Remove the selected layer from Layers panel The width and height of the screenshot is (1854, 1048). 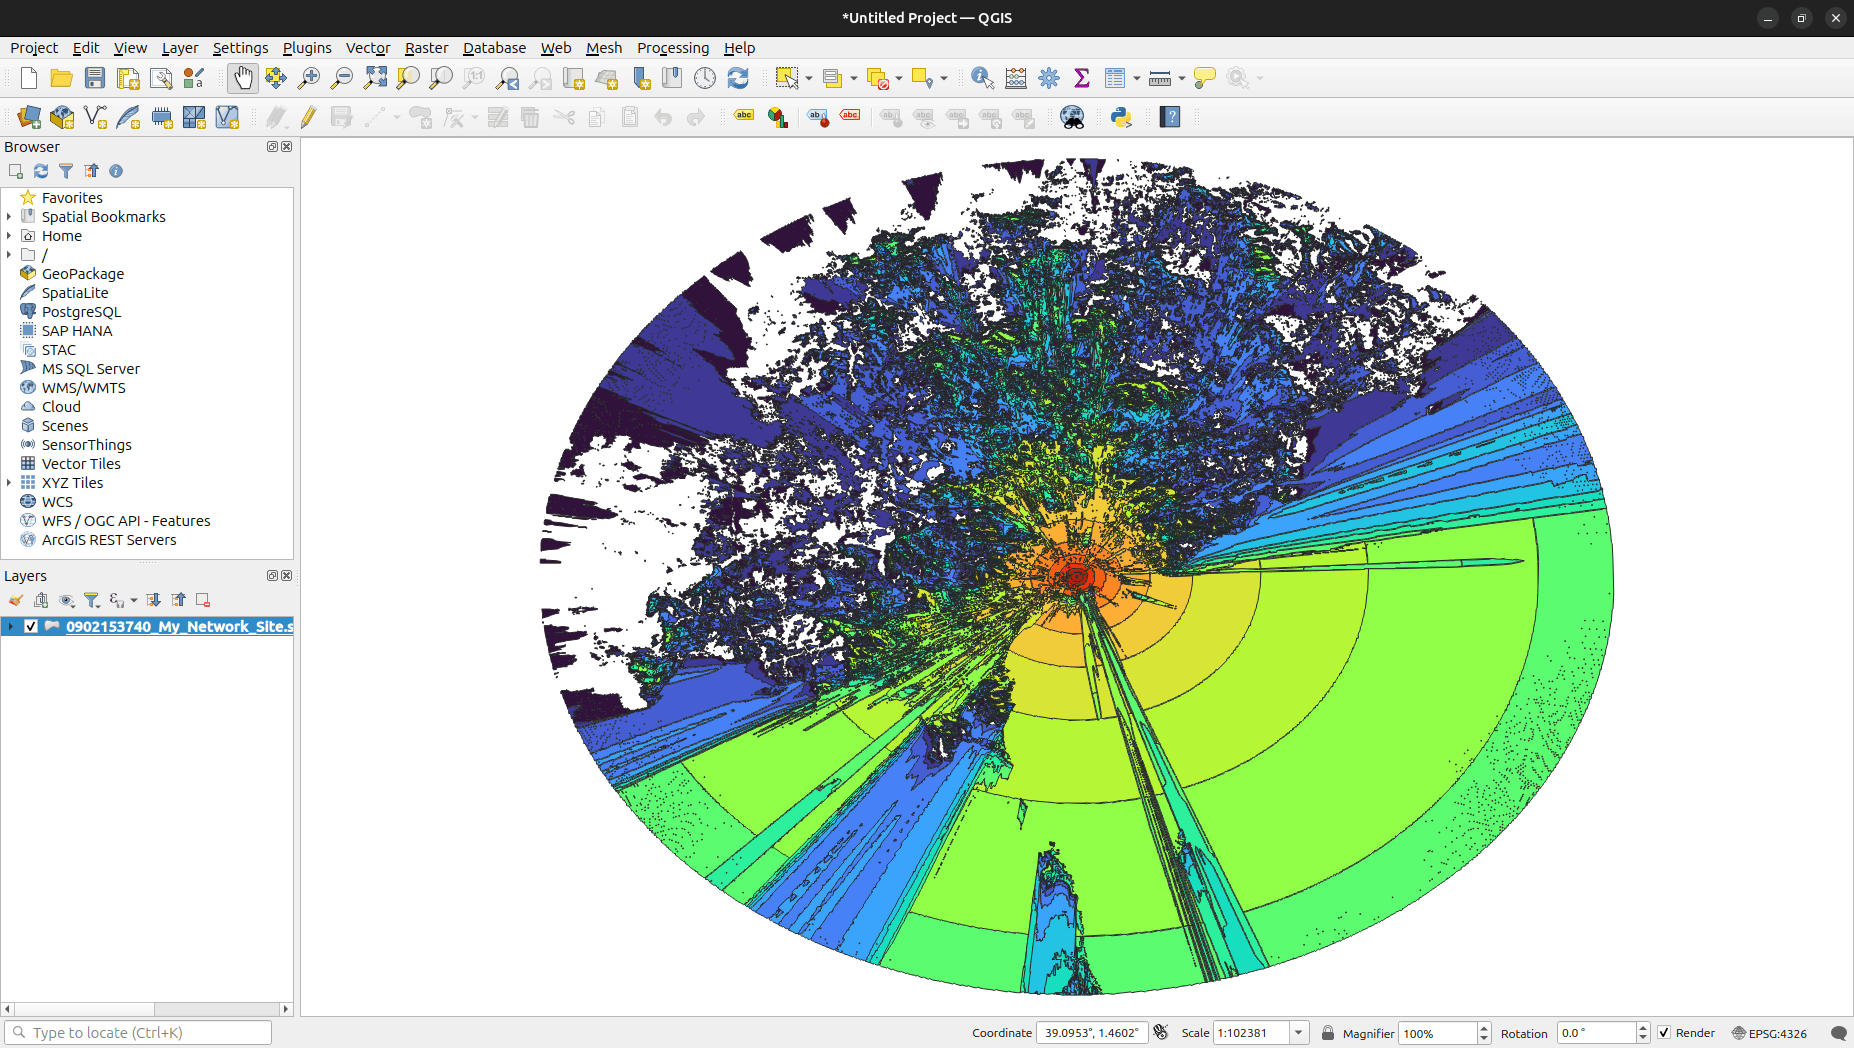203,600
